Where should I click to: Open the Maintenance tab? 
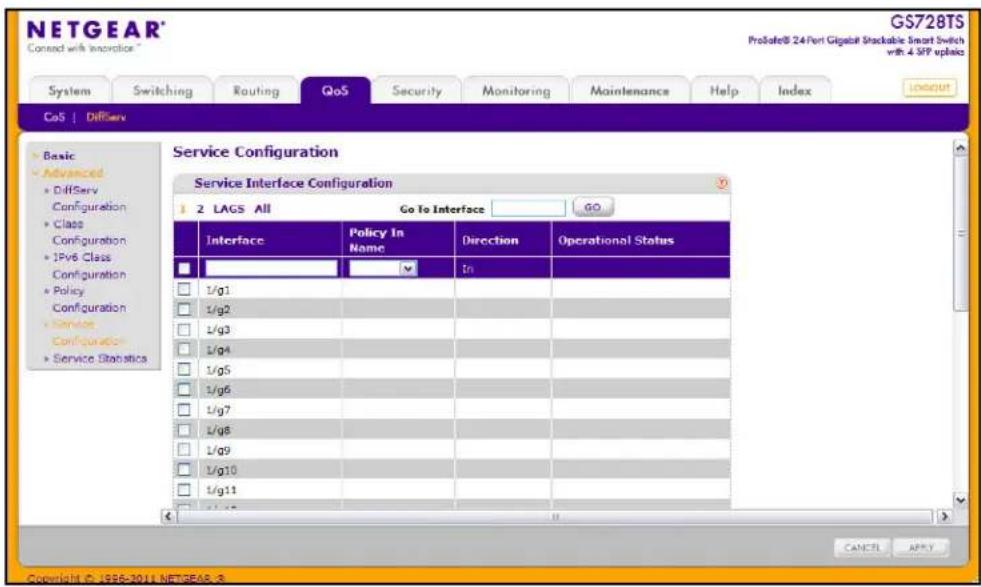pos(629,91)
